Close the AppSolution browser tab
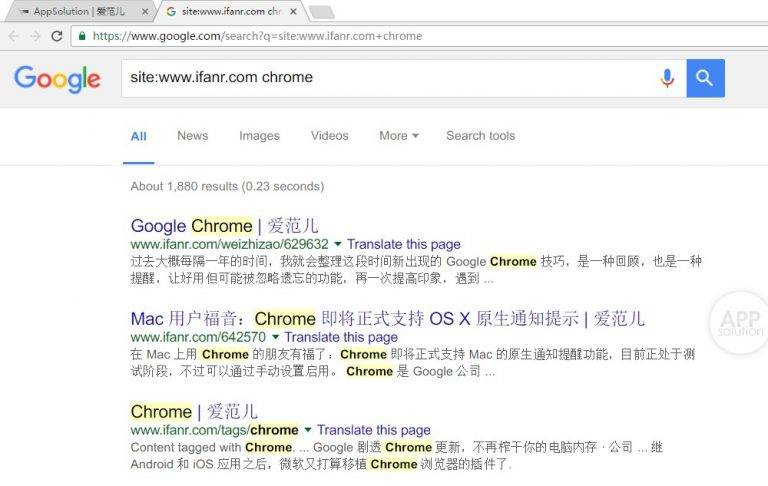Viewport: 768px width, 486px height. point(145,12)
